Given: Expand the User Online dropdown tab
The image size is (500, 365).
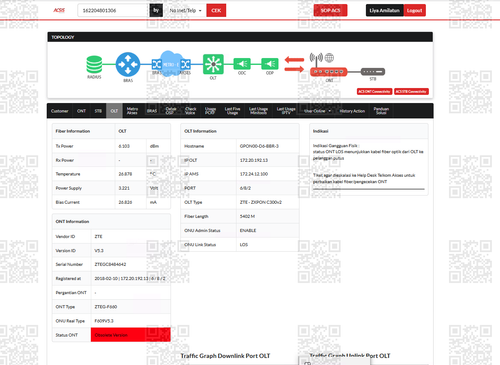Looking at the screenshot, I should pos(317,111).
